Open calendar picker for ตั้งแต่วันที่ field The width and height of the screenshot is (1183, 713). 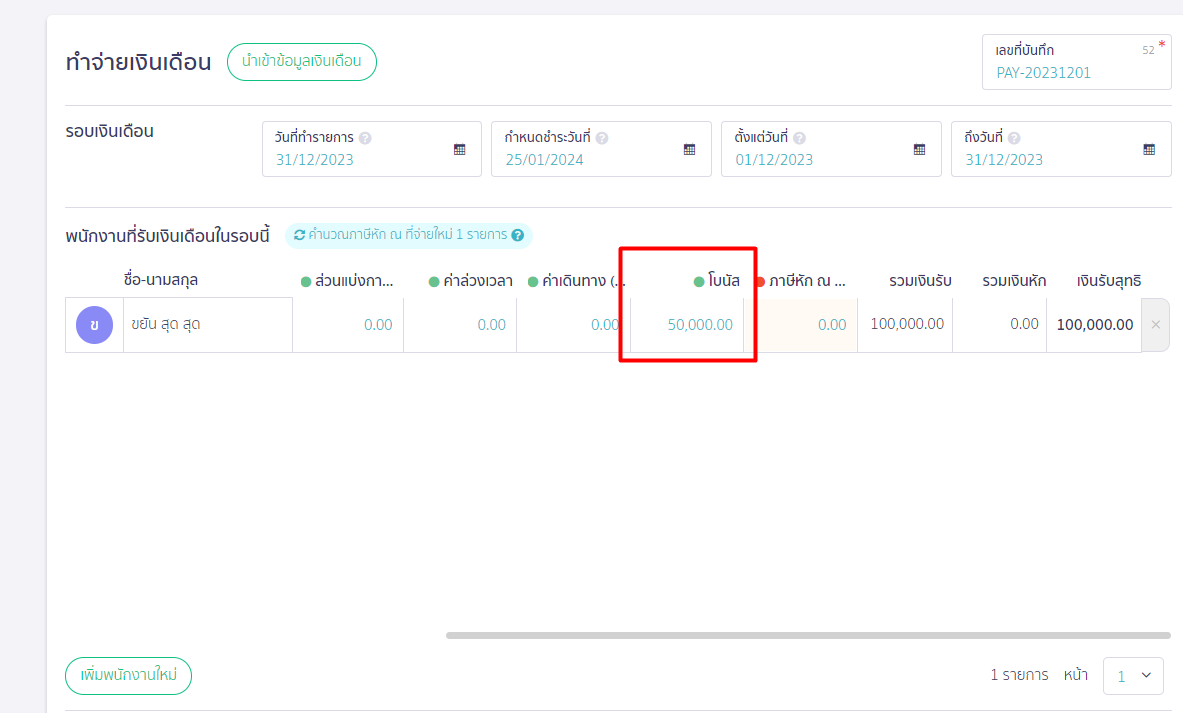[x=919, y=148]
